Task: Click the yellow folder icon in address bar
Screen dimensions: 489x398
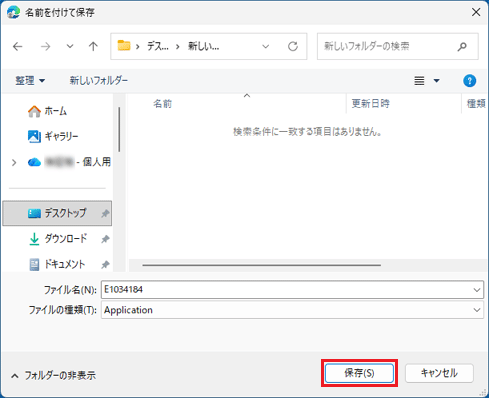Action: point(124,46)
